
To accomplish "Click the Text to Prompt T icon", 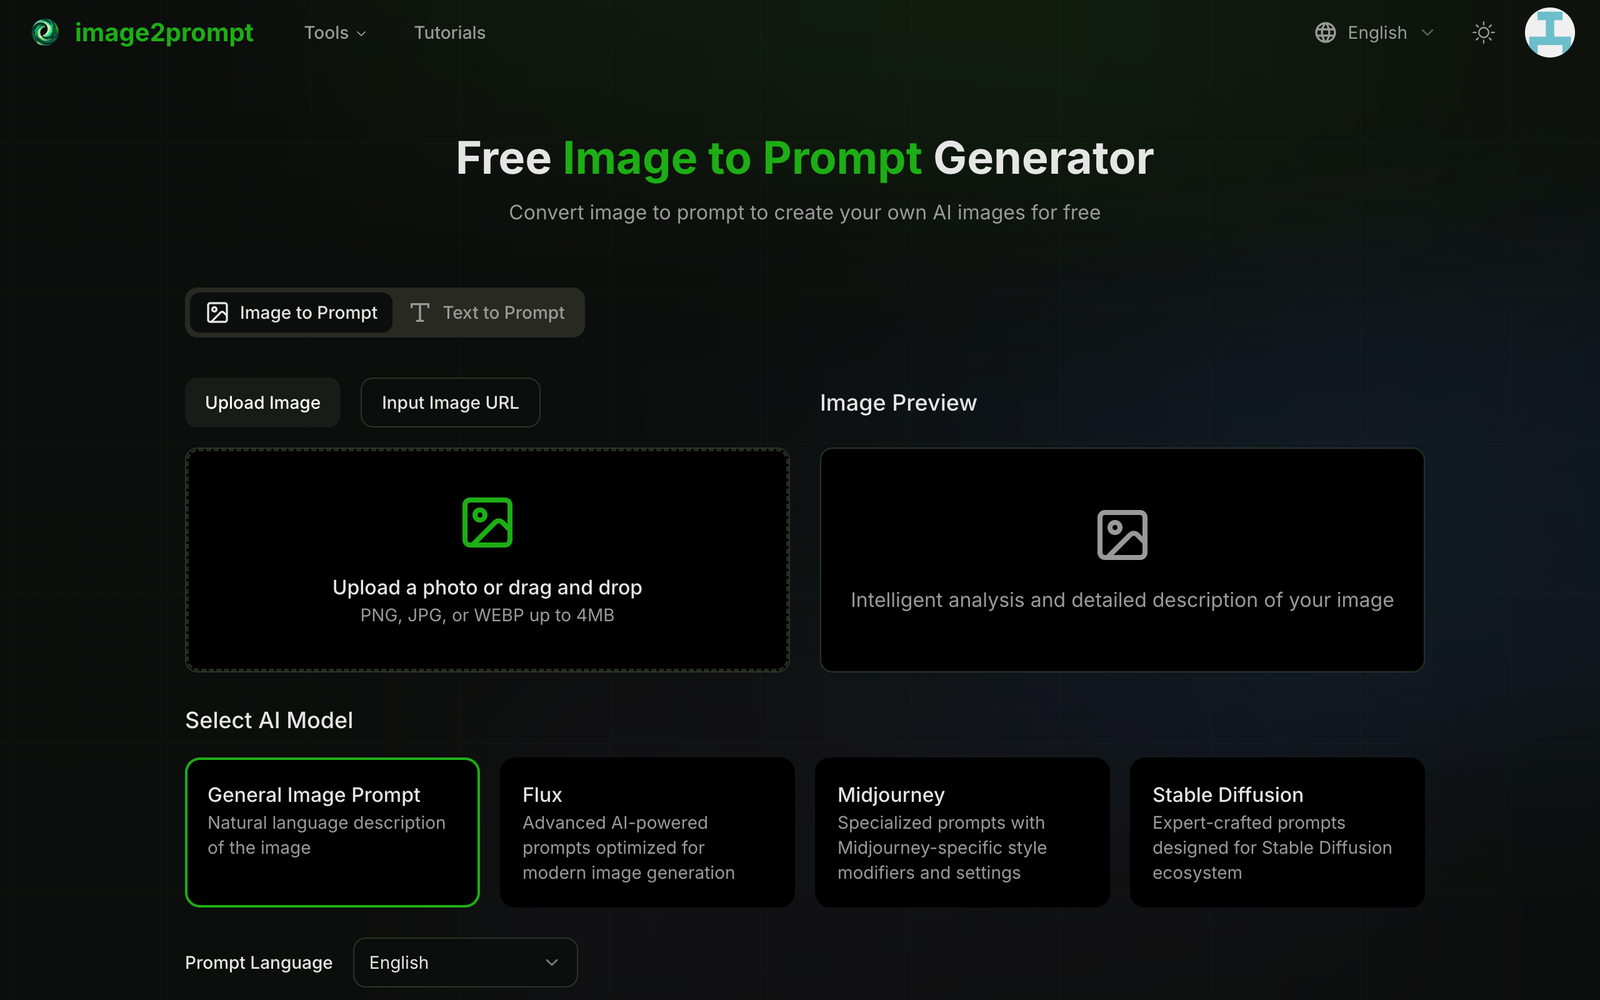I will click(421, 312).
